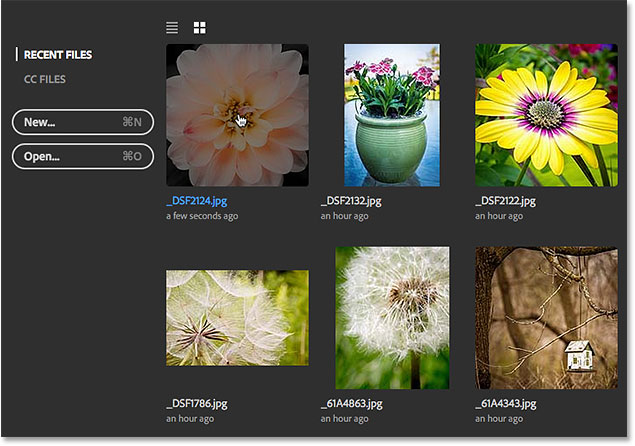Screen dimensions: 635x446
Task: Switch to list view icon
Action: (172, 28)
